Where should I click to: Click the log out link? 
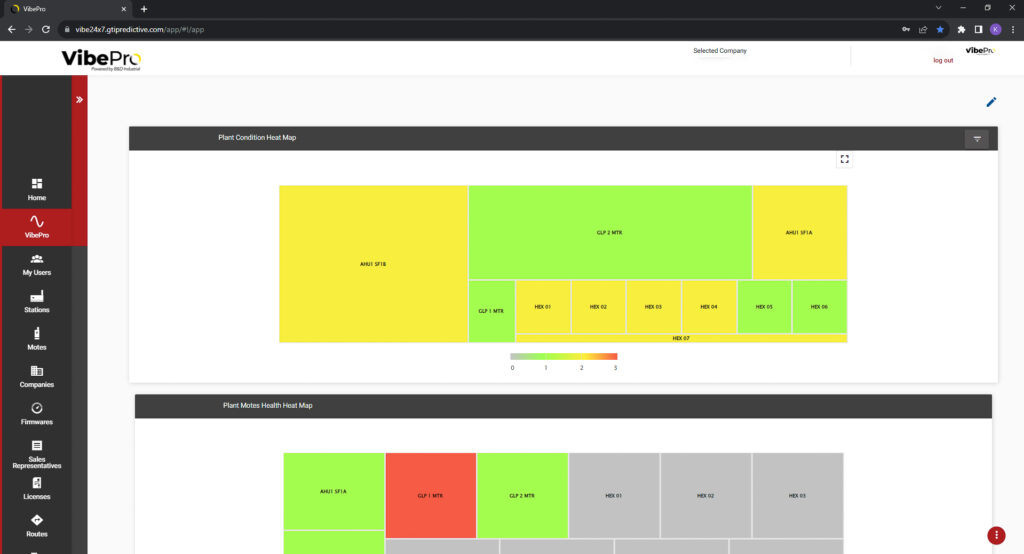point(943,60)
